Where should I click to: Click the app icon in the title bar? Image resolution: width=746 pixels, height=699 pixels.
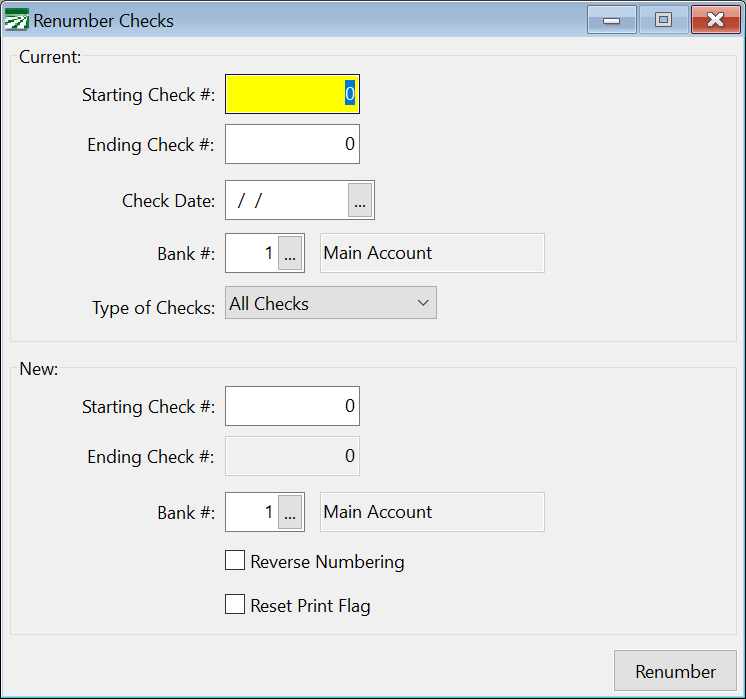(17, 20)
